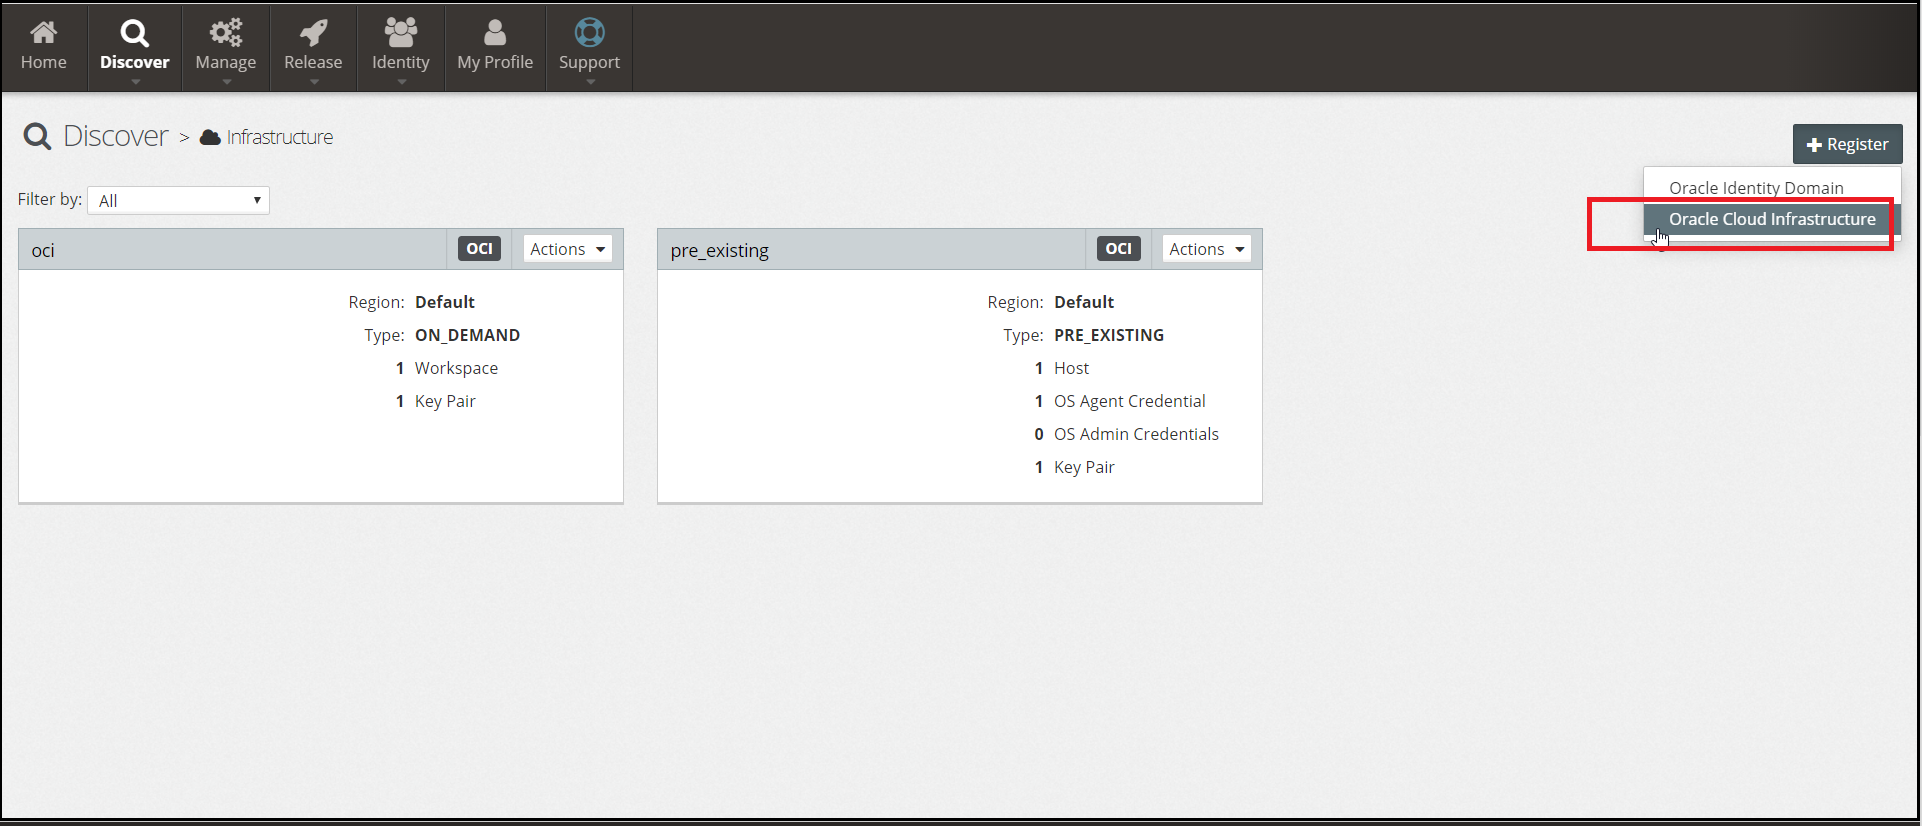
Task: Select Oracle Identity Domain menu option
Action: coord(1755,188)
